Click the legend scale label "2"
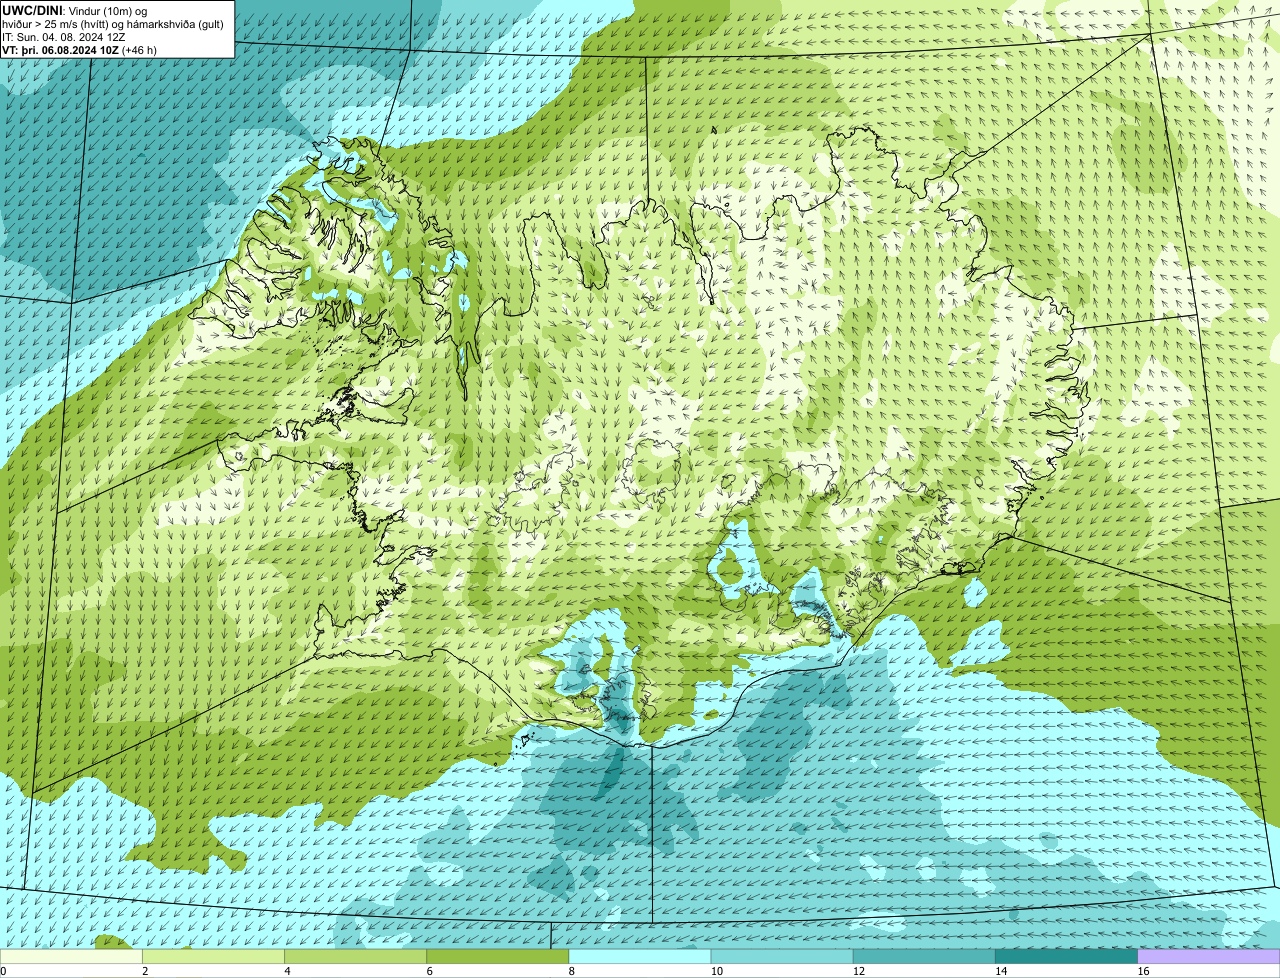1280x978 pixels. pos(145,971)
